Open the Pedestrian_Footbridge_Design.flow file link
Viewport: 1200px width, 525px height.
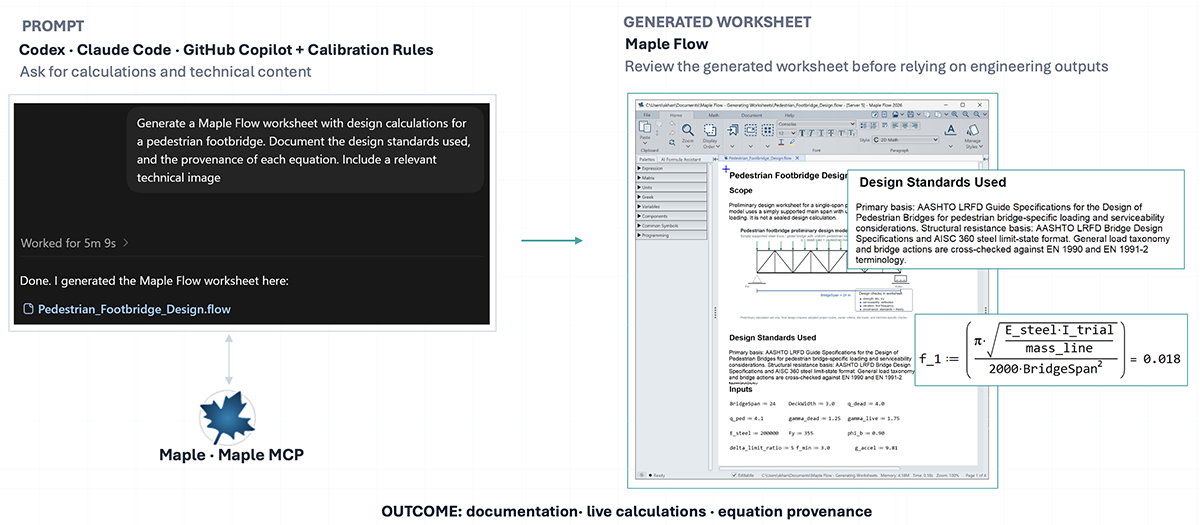pos(134,309)
